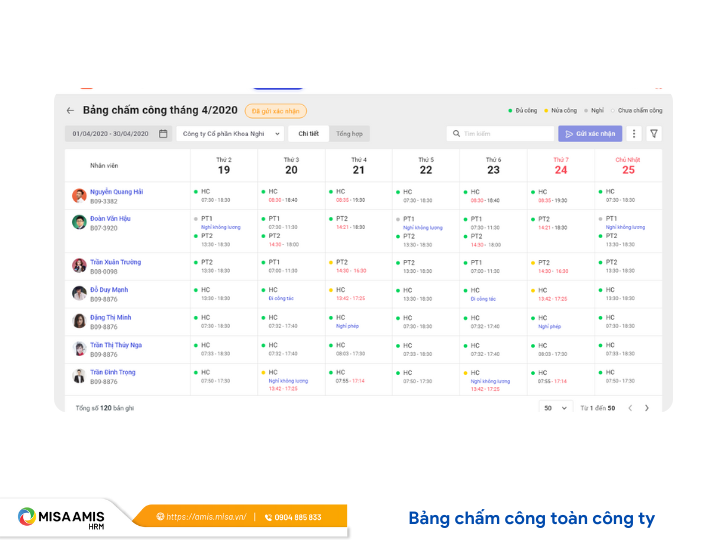The height and width of the screenshot is (540, 720).
Task: Switch to the Chi tiết tab
Action: [308, 133]
